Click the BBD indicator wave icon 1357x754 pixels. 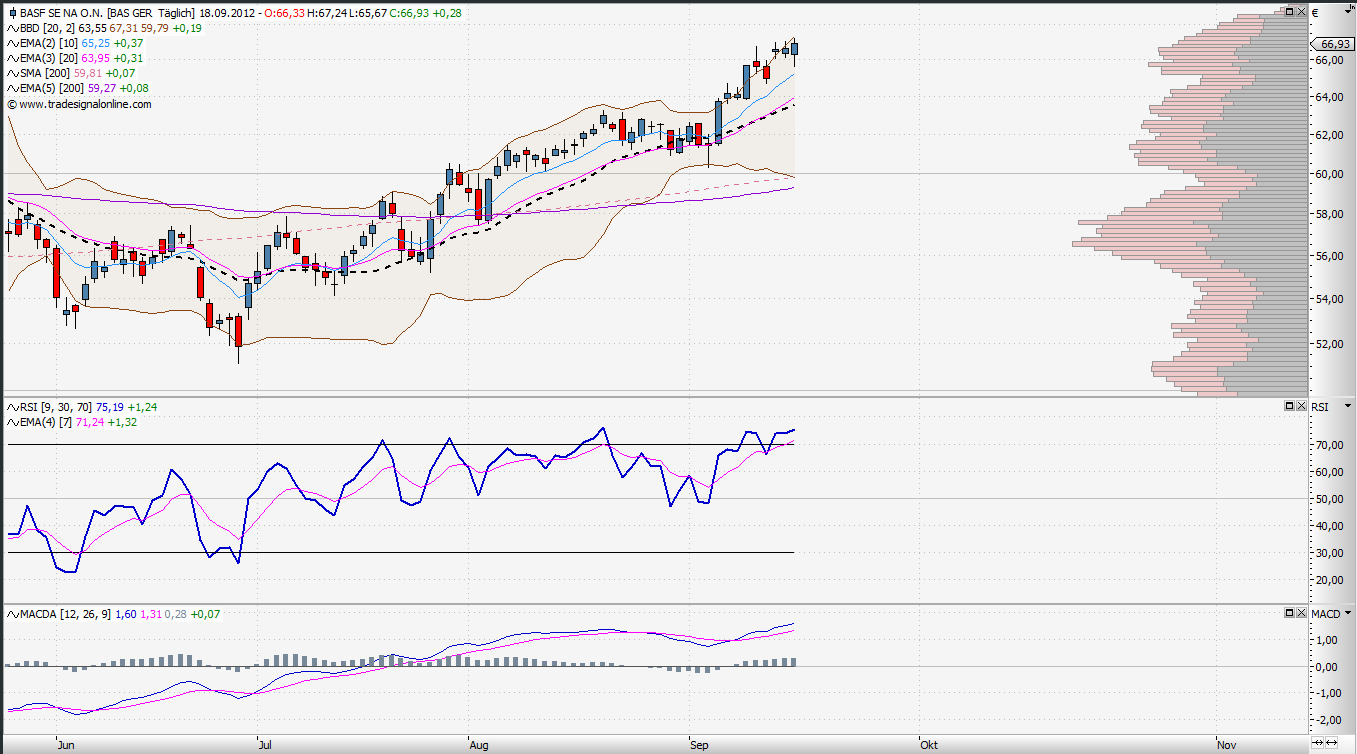point(12,28)
